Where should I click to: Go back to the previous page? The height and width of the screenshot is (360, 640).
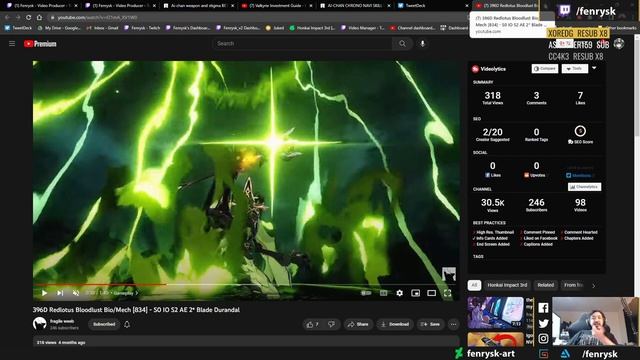[7, 18]
